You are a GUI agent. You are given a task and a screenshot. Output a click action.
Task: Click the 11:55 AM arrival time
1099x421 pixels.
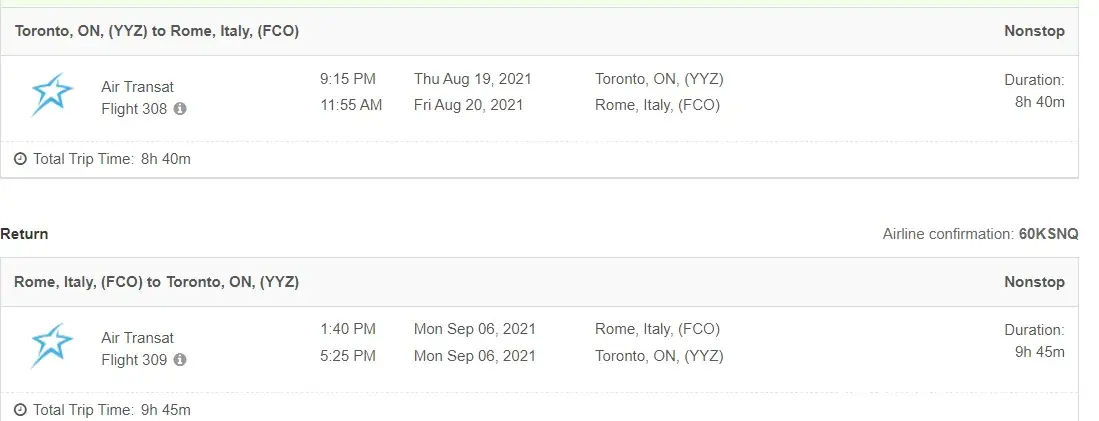click(x=351, y=105)
